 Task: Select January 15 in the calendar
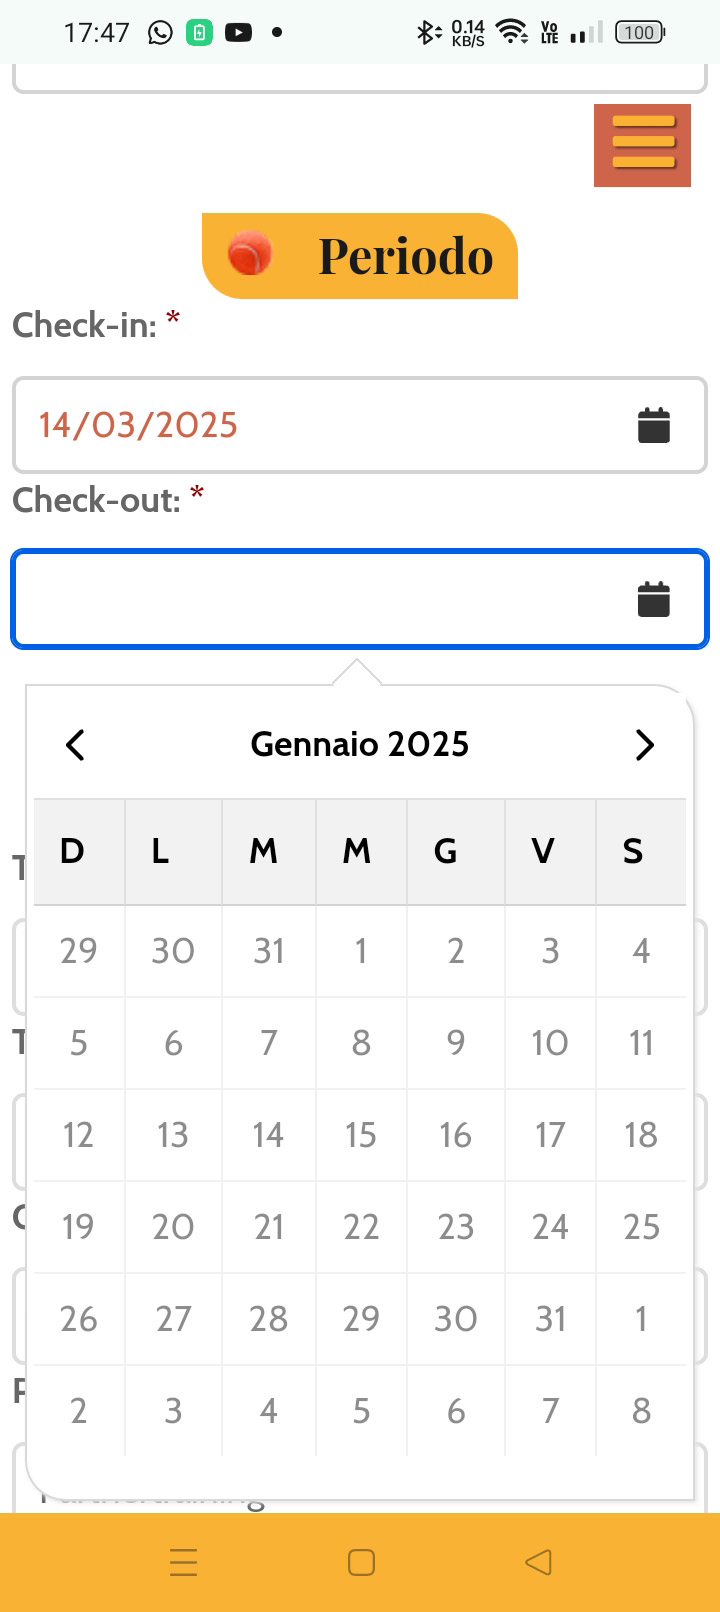pos(361,1135)
